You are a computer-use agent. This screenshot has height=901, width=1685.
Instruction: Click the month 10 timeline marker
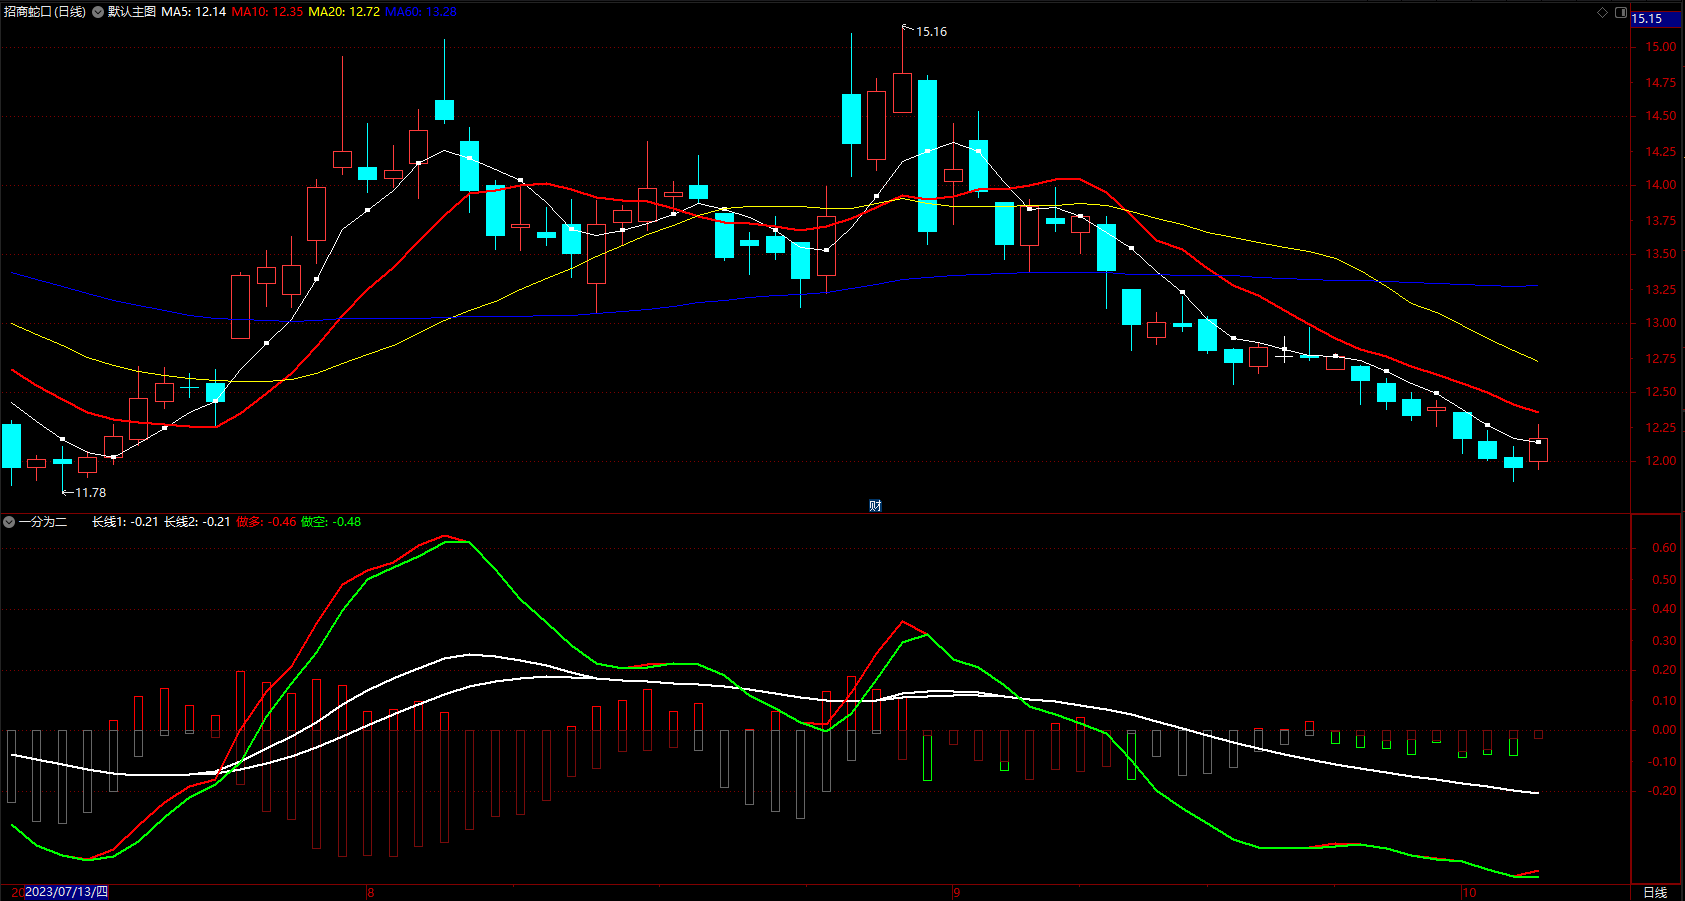tap(1469, 892)
